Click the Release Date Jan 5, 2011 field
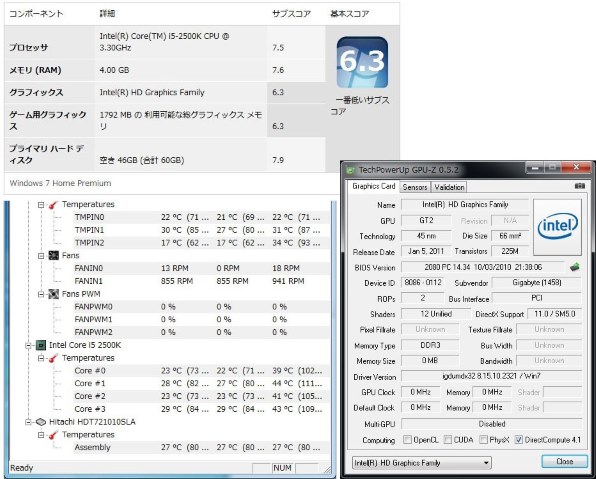596x479 pixels. (426, 251)
